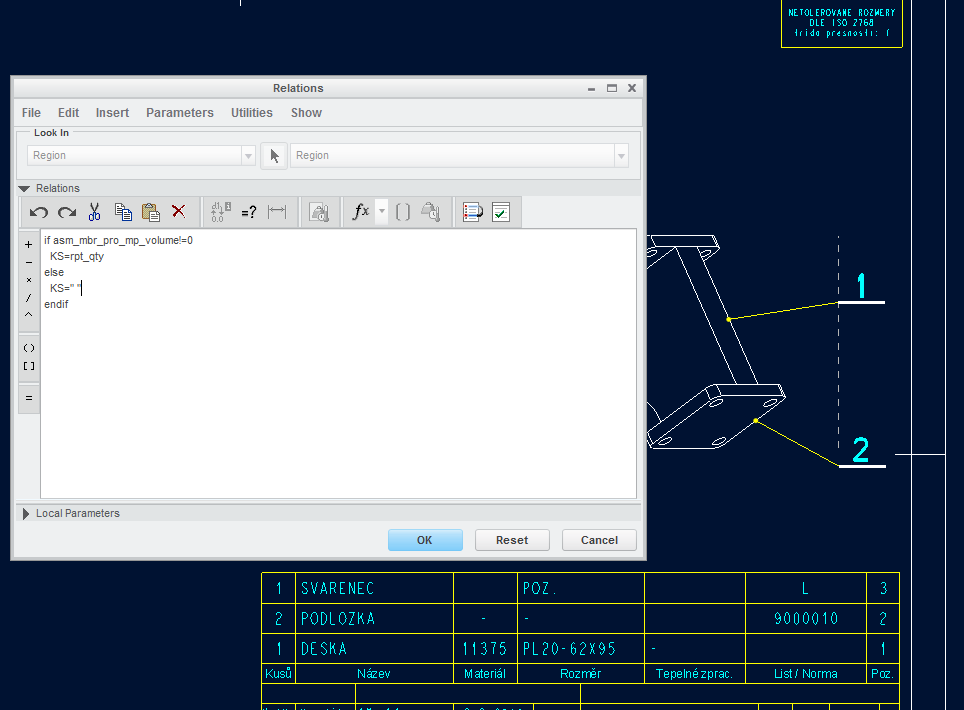Show dimension using the arrows icon

point(277,212)
